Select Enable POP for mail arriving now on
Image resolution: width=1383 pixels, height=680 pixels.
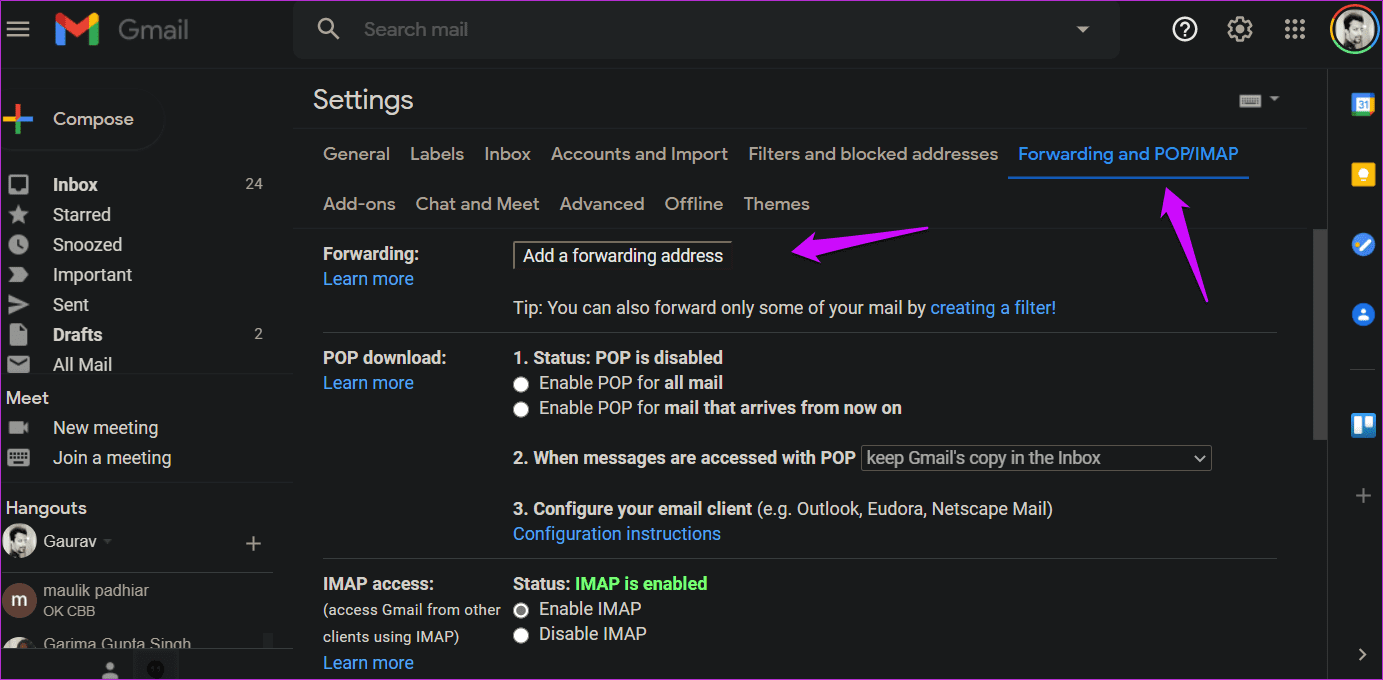click(520, 409)
